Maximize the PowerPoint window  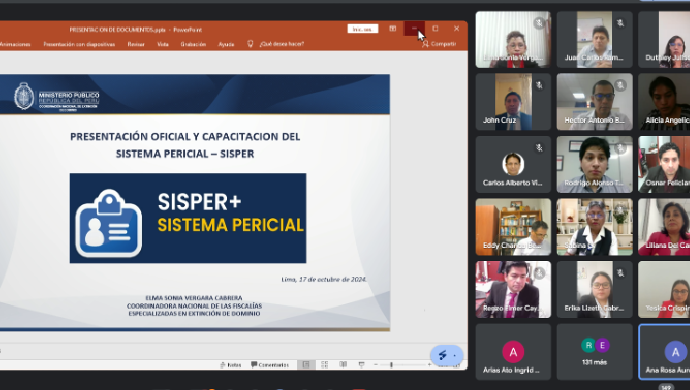click(435, 29)
